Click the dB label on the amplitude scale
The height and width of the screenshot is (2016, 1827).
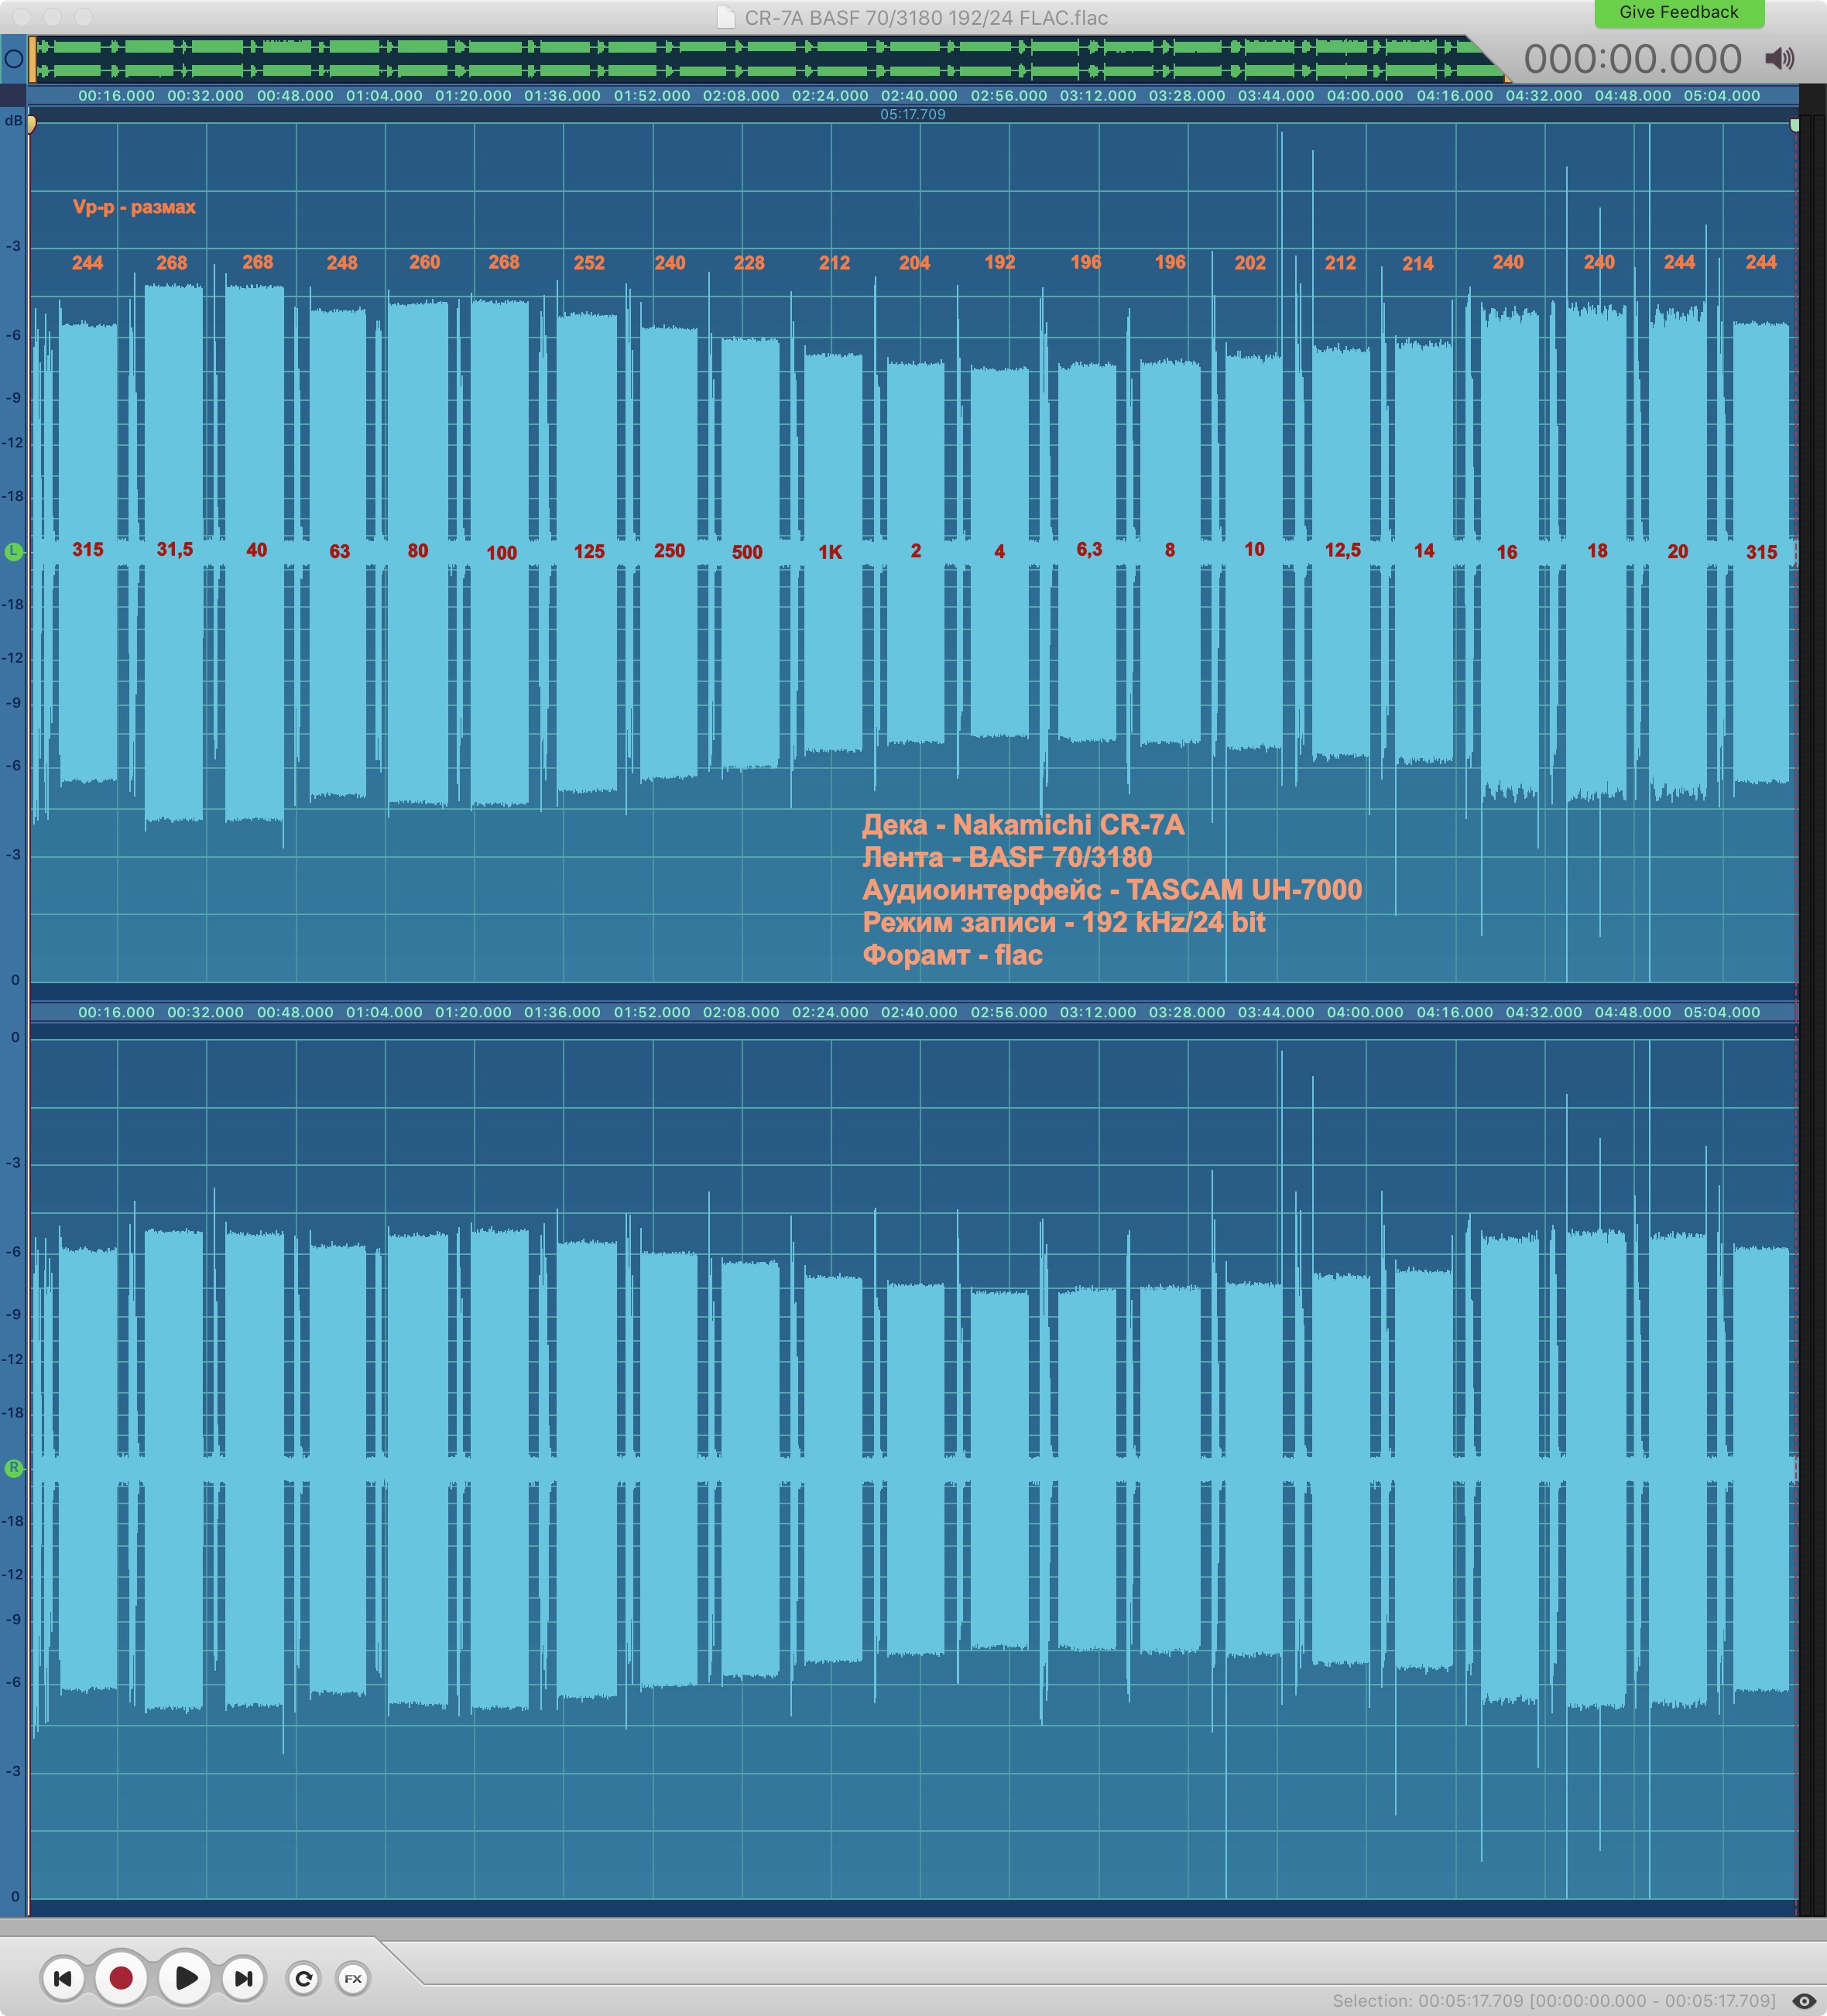(x=14, y=121)
